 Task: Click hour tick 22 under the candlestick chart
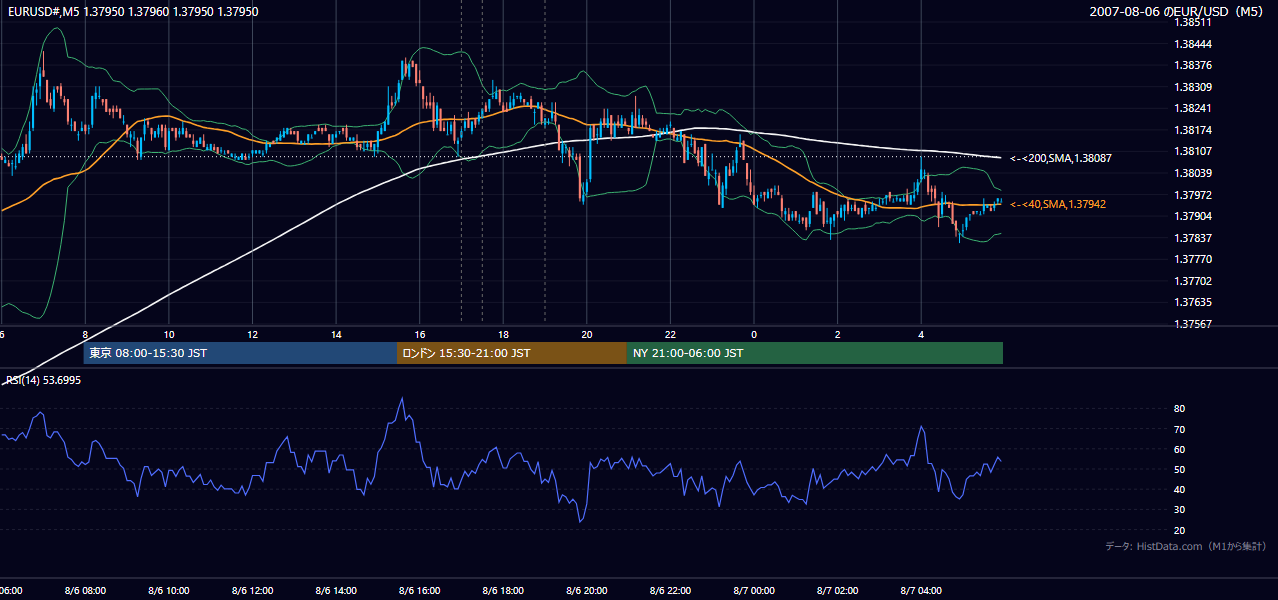click(x=671, y=334)
